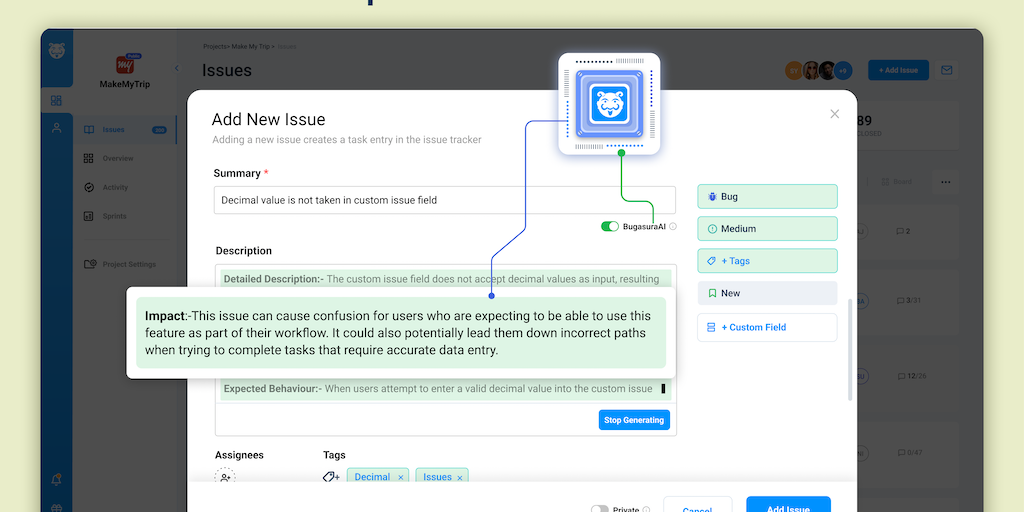Collapse the sidebar using the chevron arrow

tap(176, 68)
